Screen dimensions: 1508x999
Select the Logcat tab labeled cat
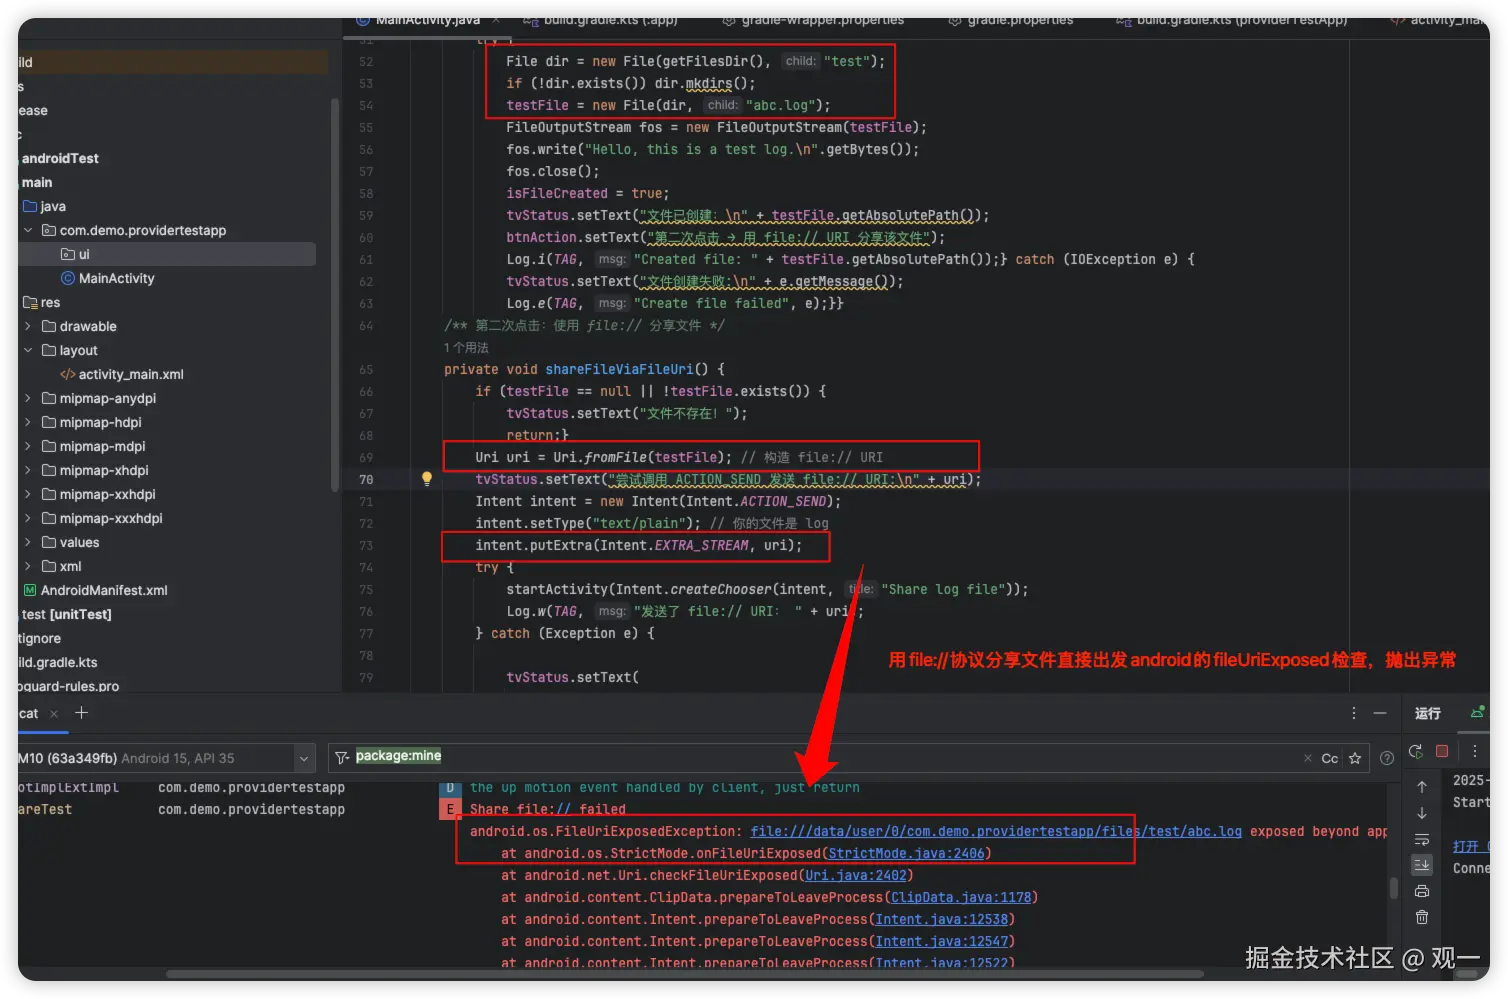28,713
